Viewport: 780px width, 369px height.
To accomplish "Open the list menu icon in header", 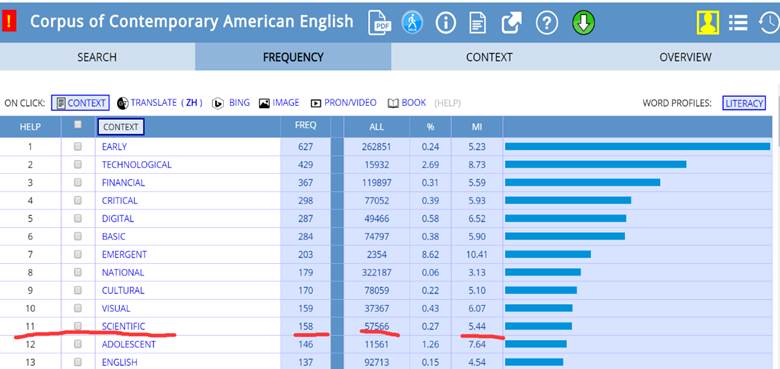I will 738,23.
